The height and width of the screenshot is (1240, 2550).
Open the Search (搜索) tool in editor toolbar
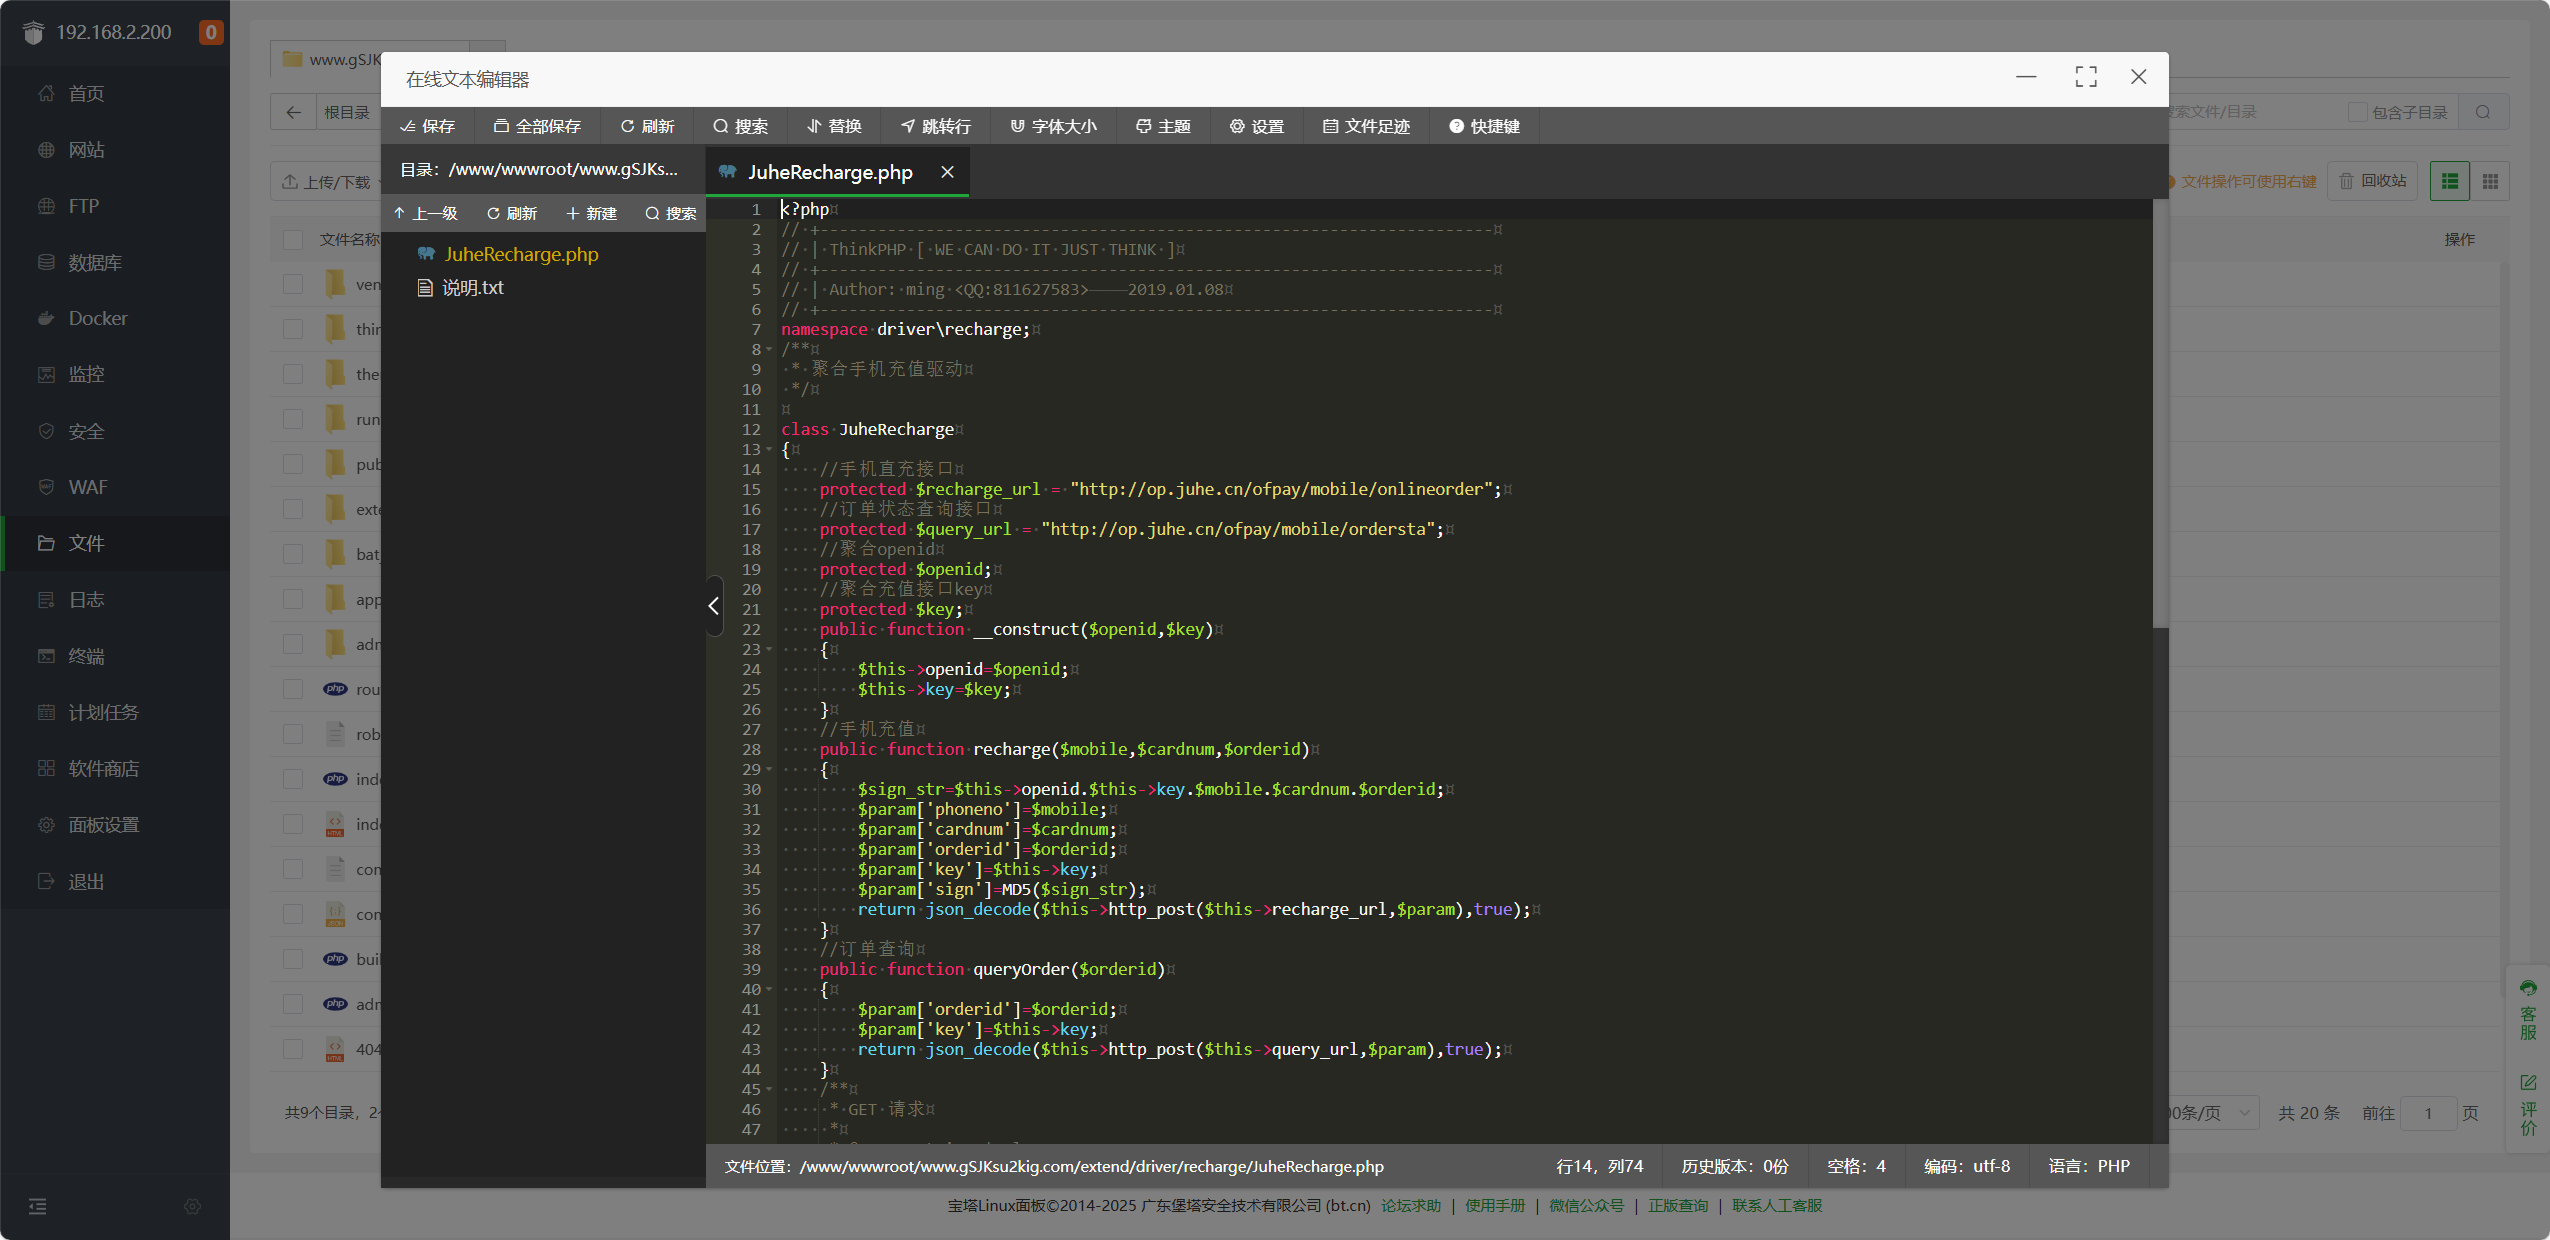pyautogui.click(x=740, y=126)
